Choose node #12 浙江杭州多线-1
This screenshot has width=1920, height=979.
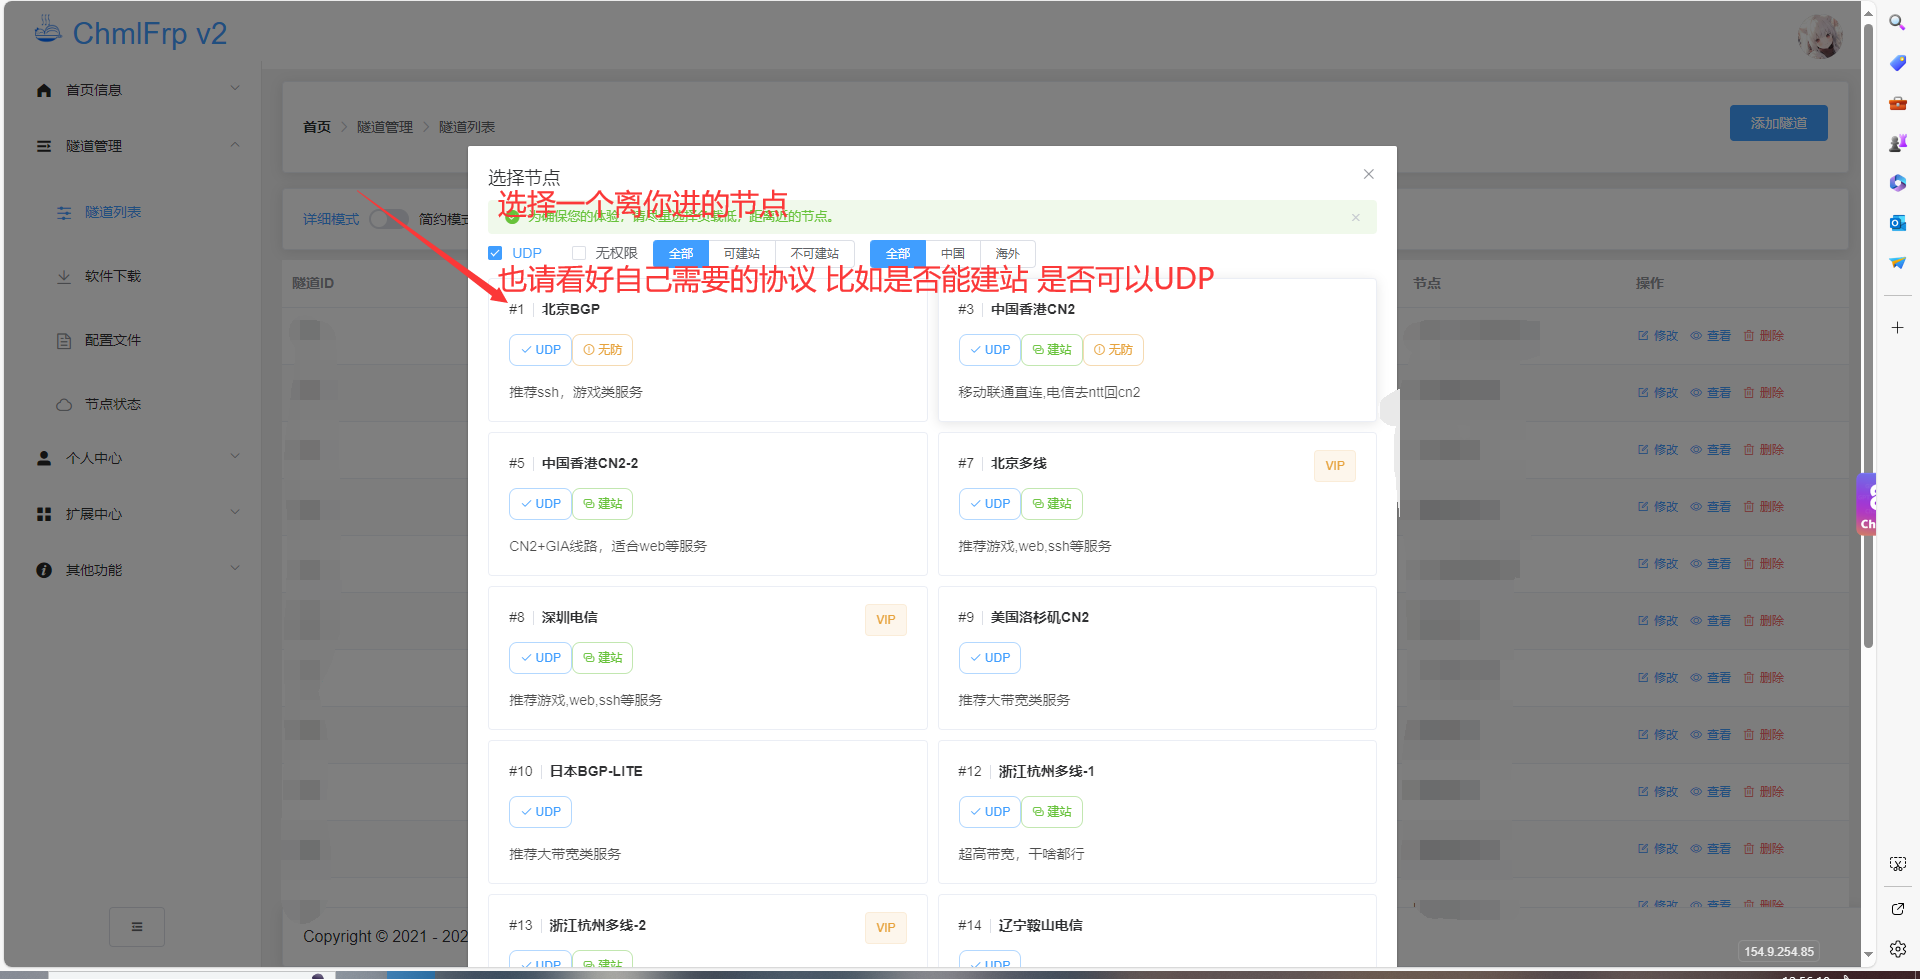(1158, 812)
